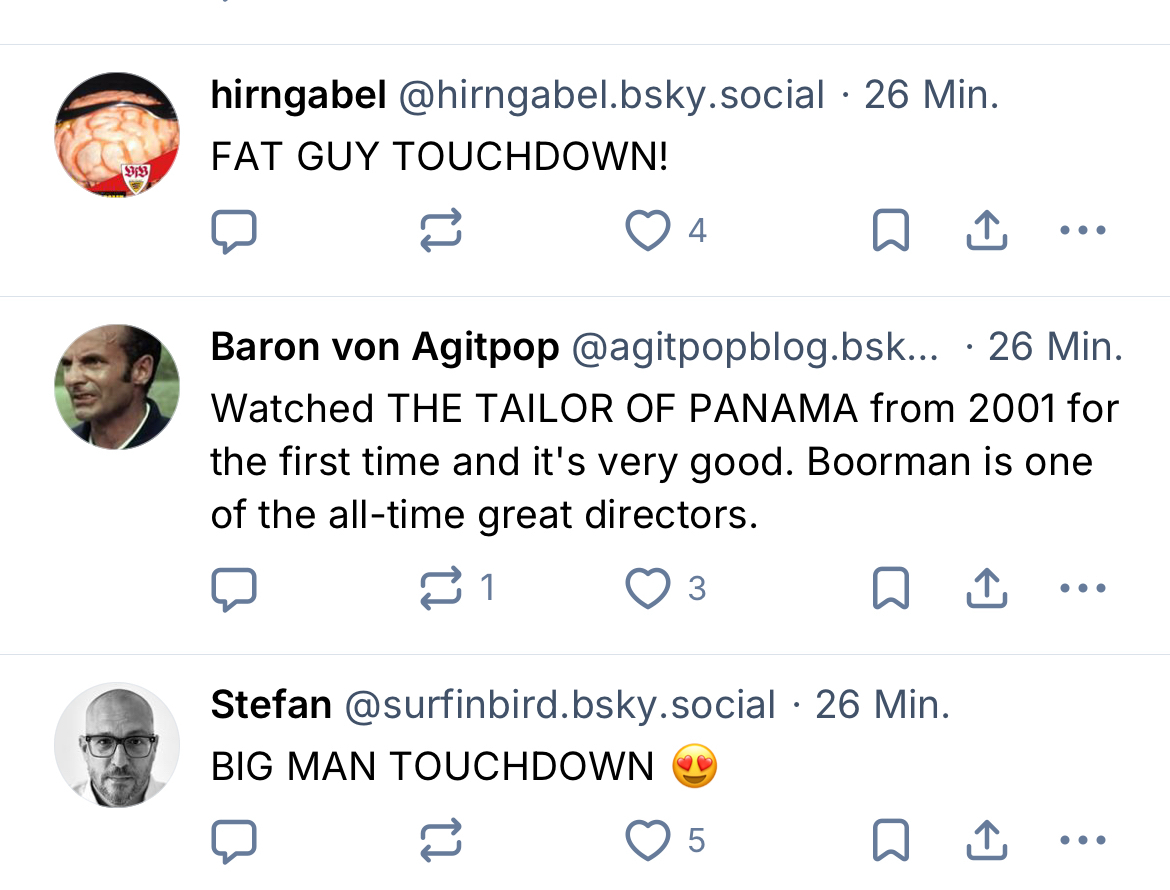The height and width of the screenshot is (890, 1170).
Task: Open Baron von Agitpop's profile name
Action: [x=385, y=348]
